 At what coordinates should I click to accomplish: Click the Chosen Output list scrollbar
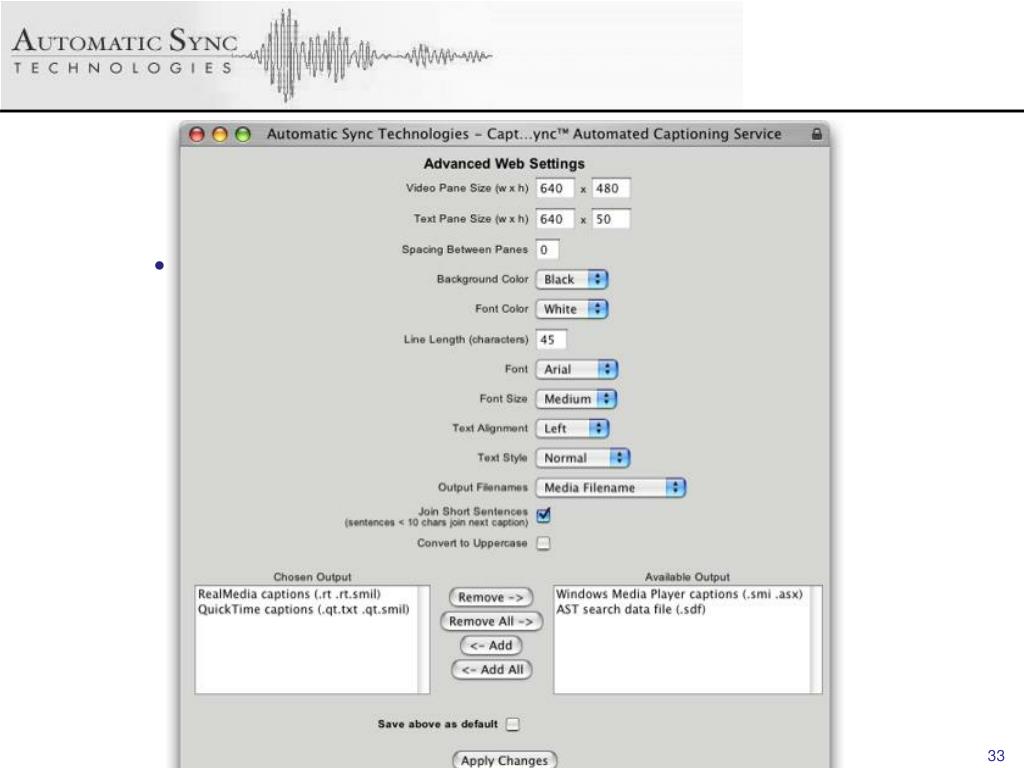424,639
